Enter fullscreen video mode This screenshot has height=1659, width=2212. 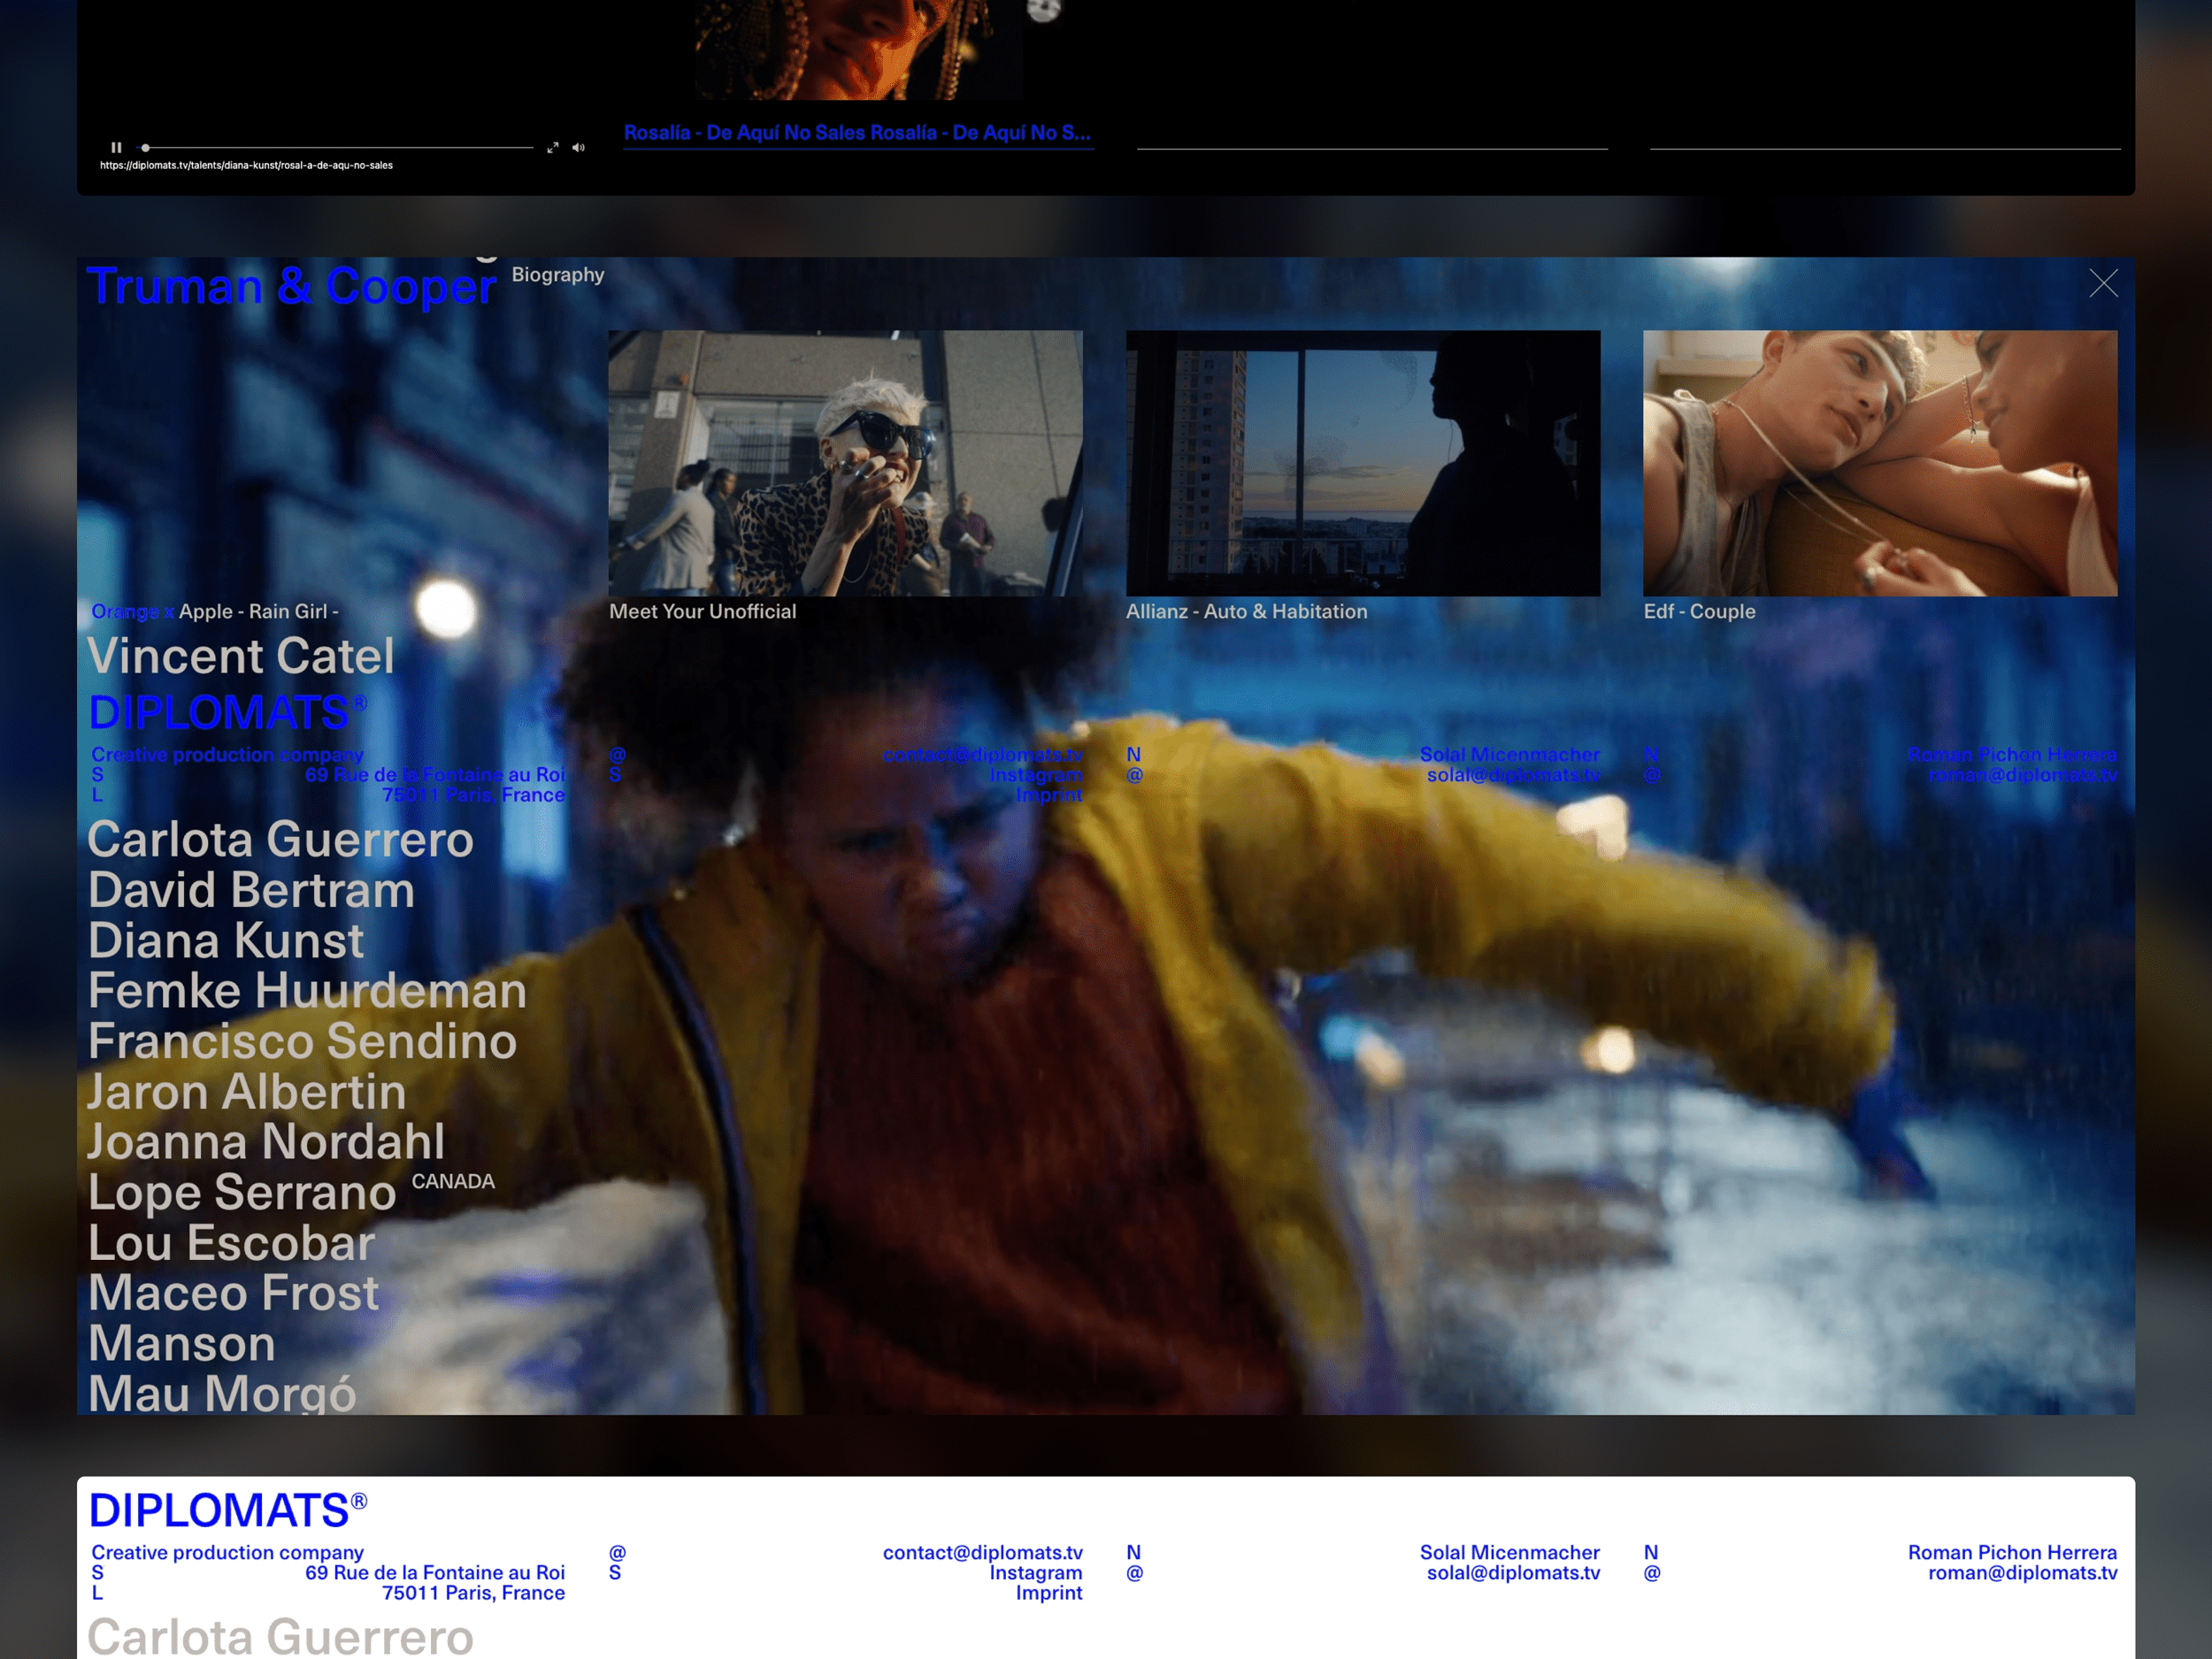pos(552,147)
